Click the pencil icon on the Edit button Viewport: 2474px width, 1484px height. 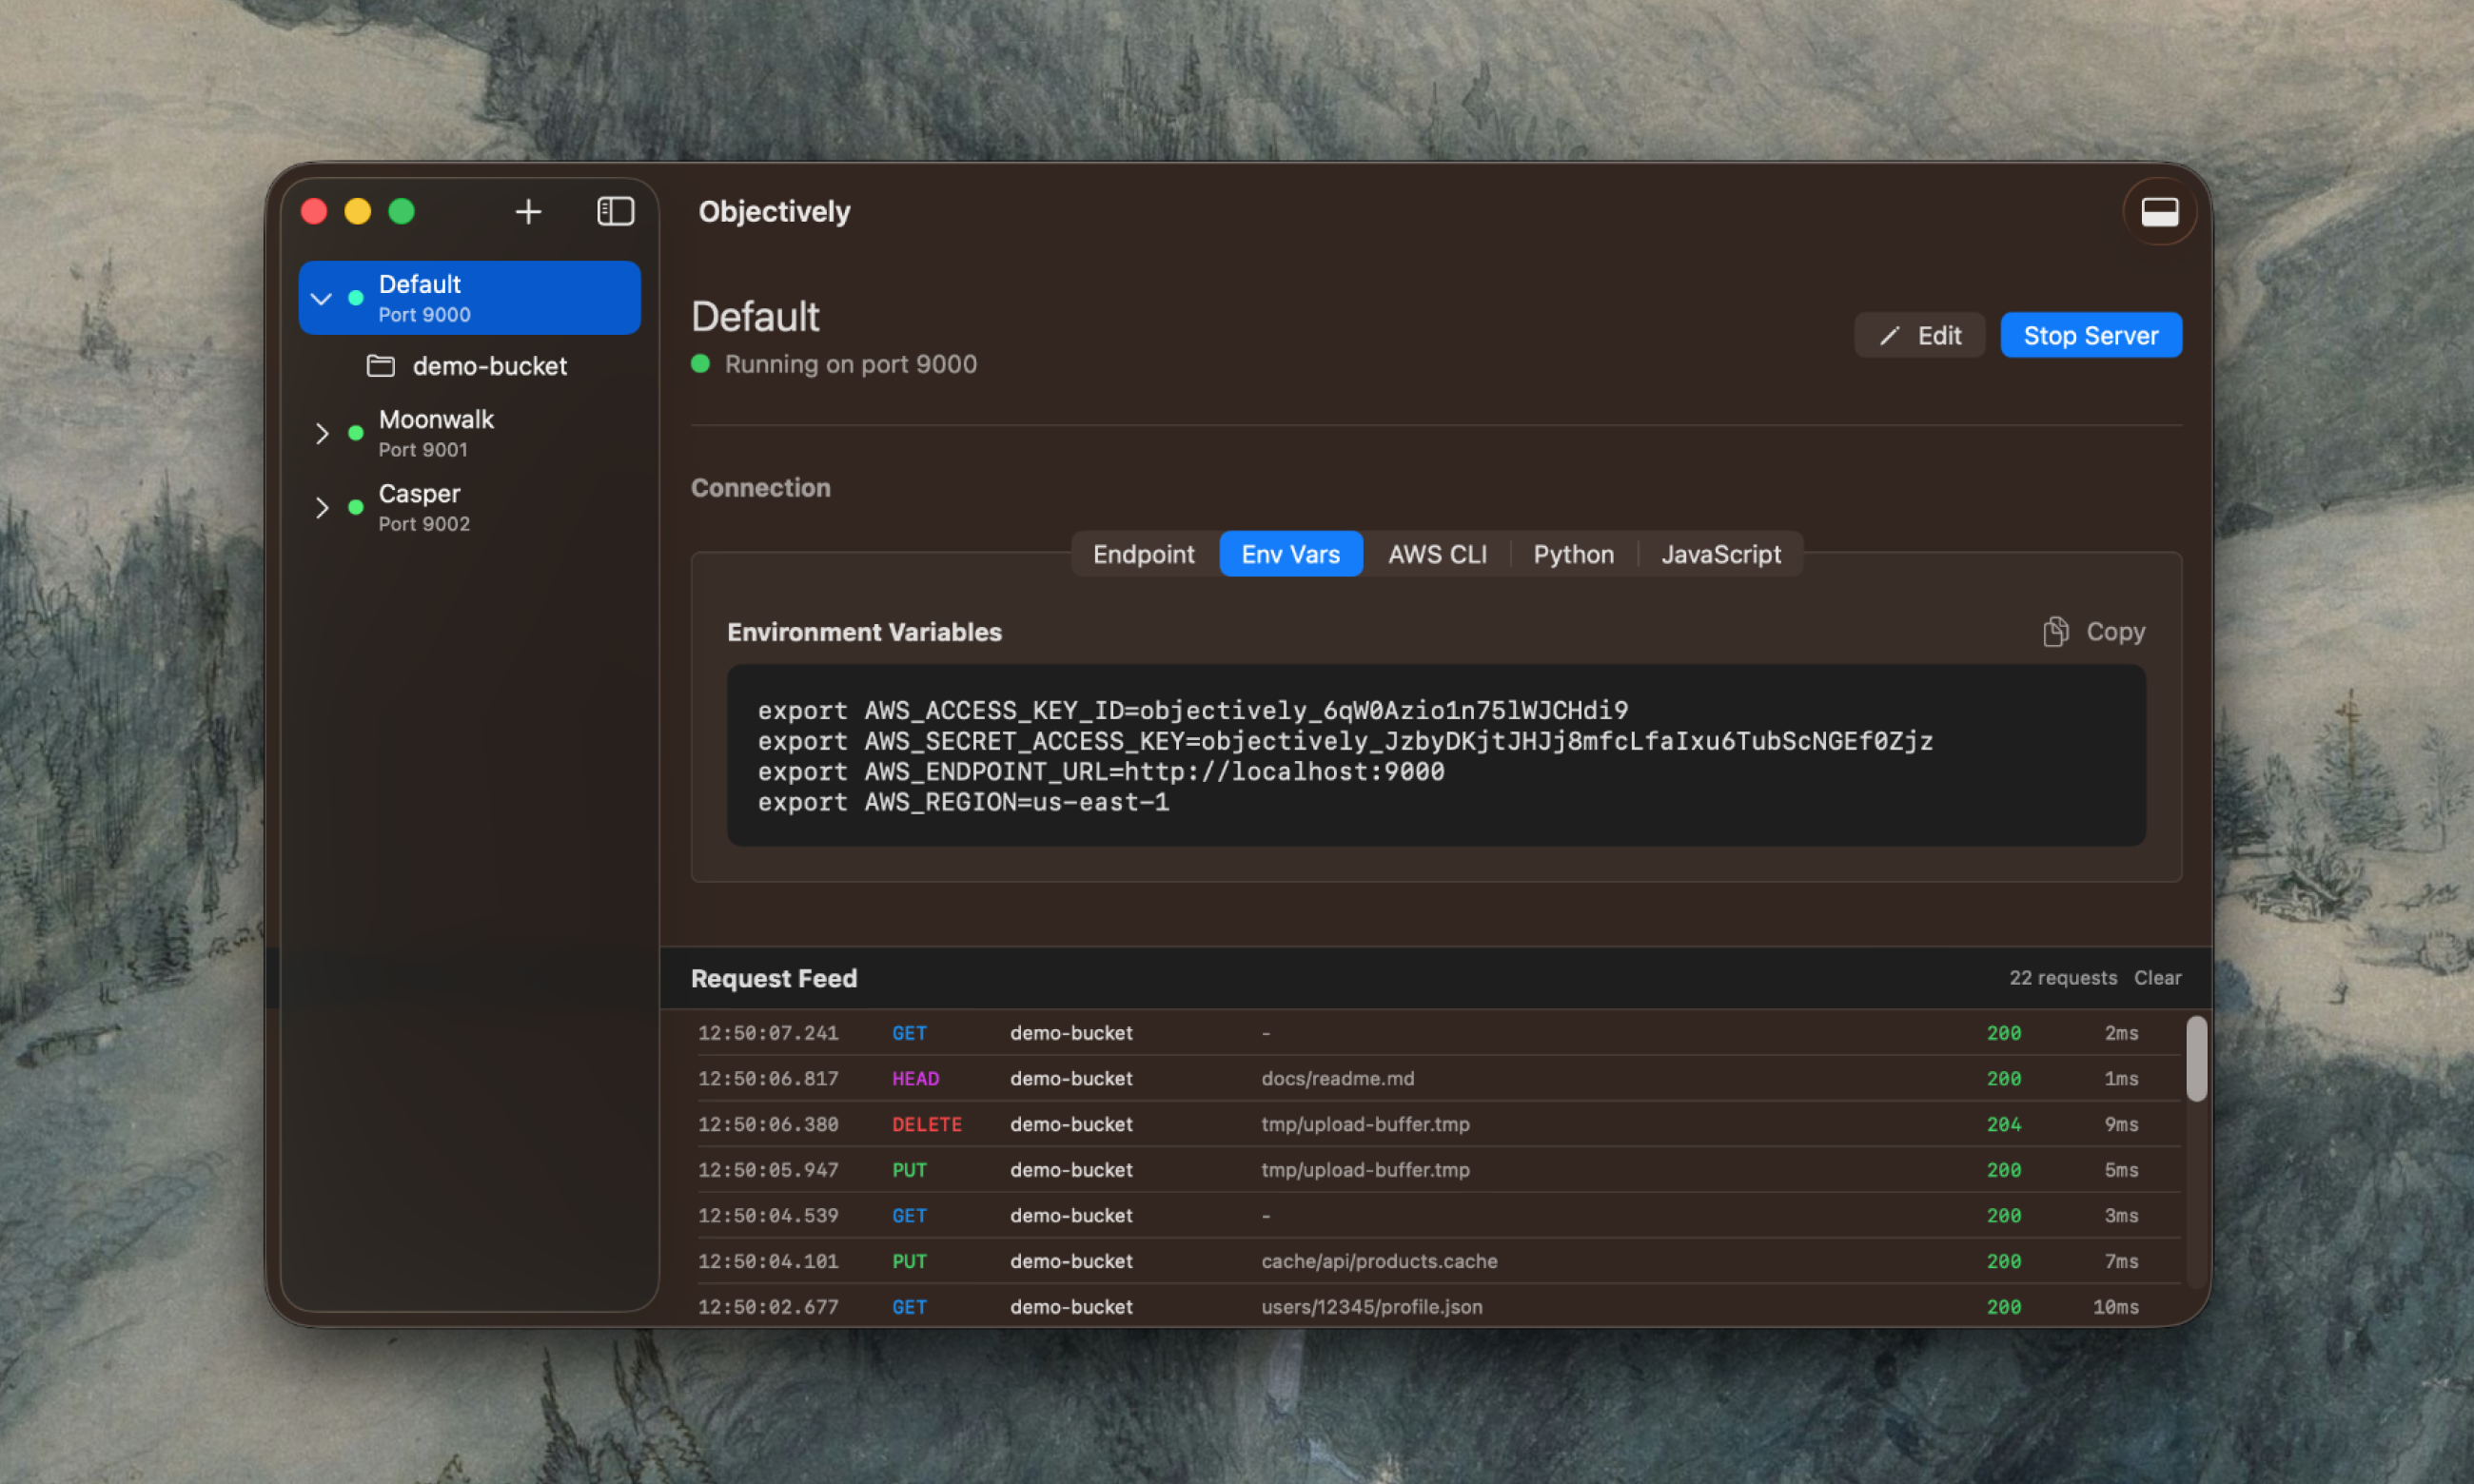[x=1888, y=335]
